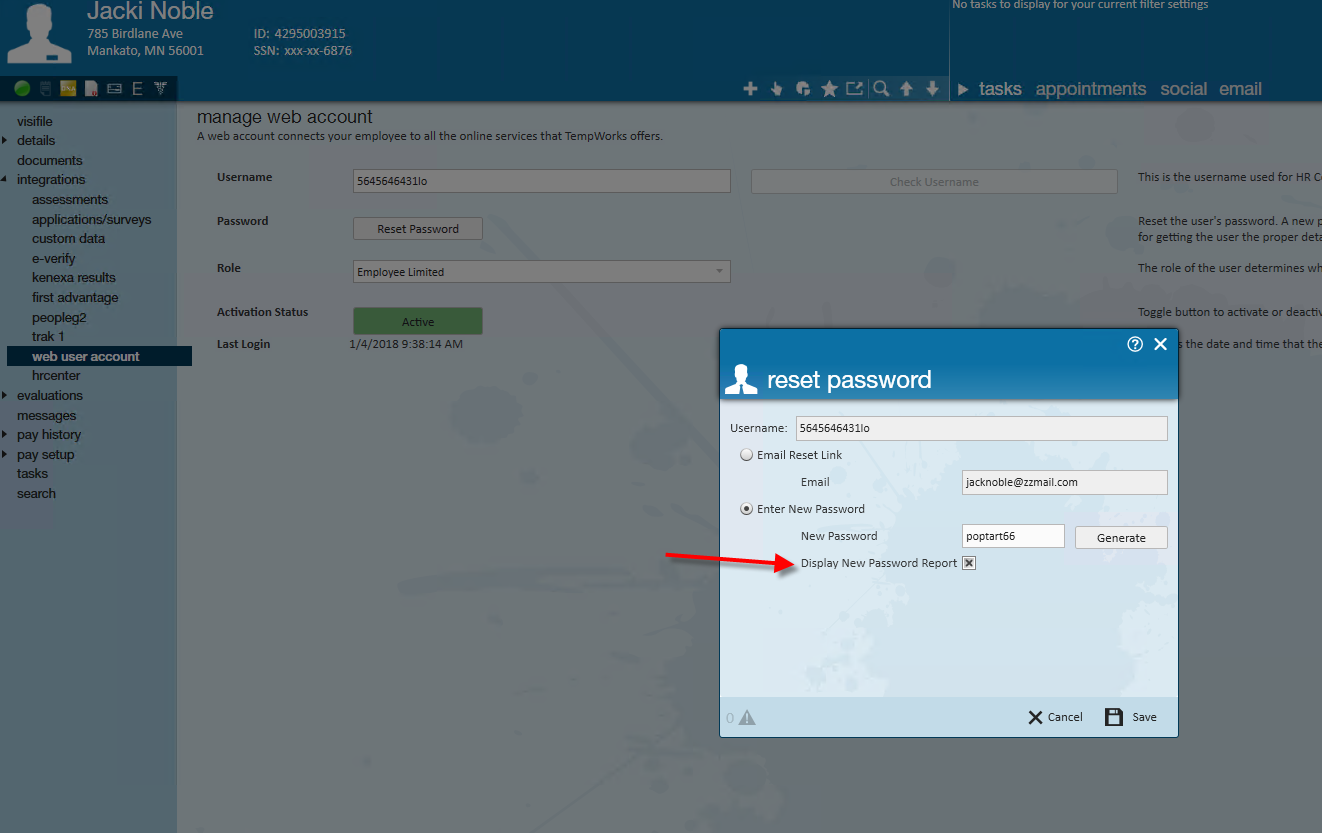Switch to the social tab
The height and width of the screenshot is (833, 1322).
1184,89
